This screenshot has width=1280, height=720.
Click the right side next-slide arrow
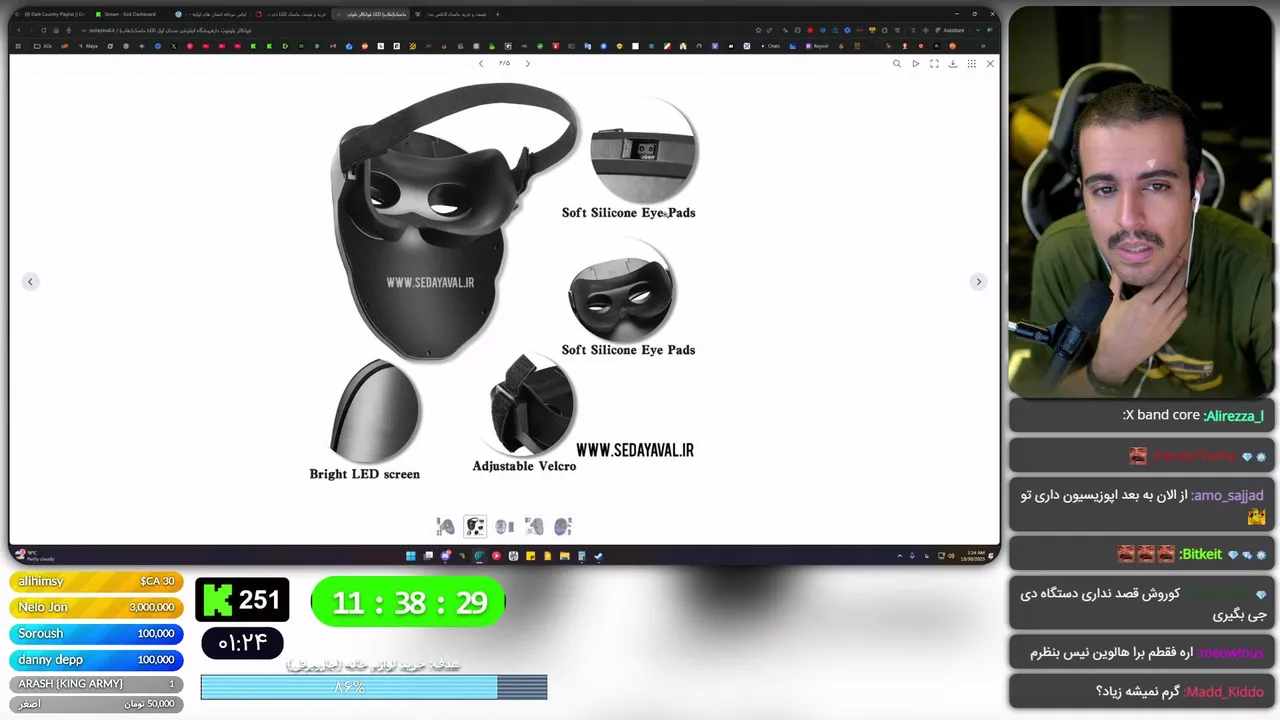click(979, 282)
